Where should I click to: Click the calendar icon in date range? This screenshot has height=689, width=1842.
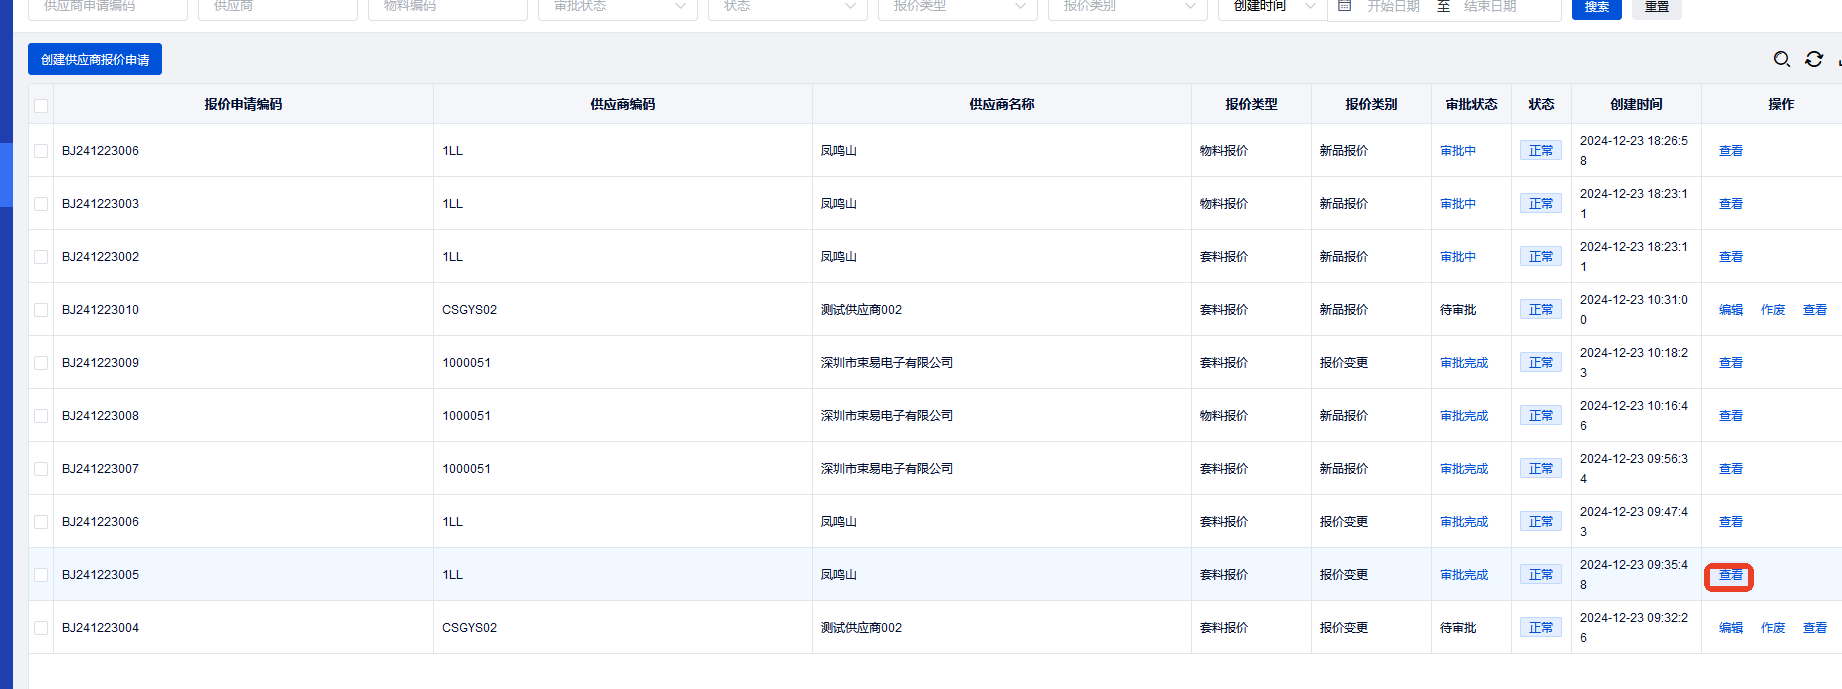click(1344, 6)
